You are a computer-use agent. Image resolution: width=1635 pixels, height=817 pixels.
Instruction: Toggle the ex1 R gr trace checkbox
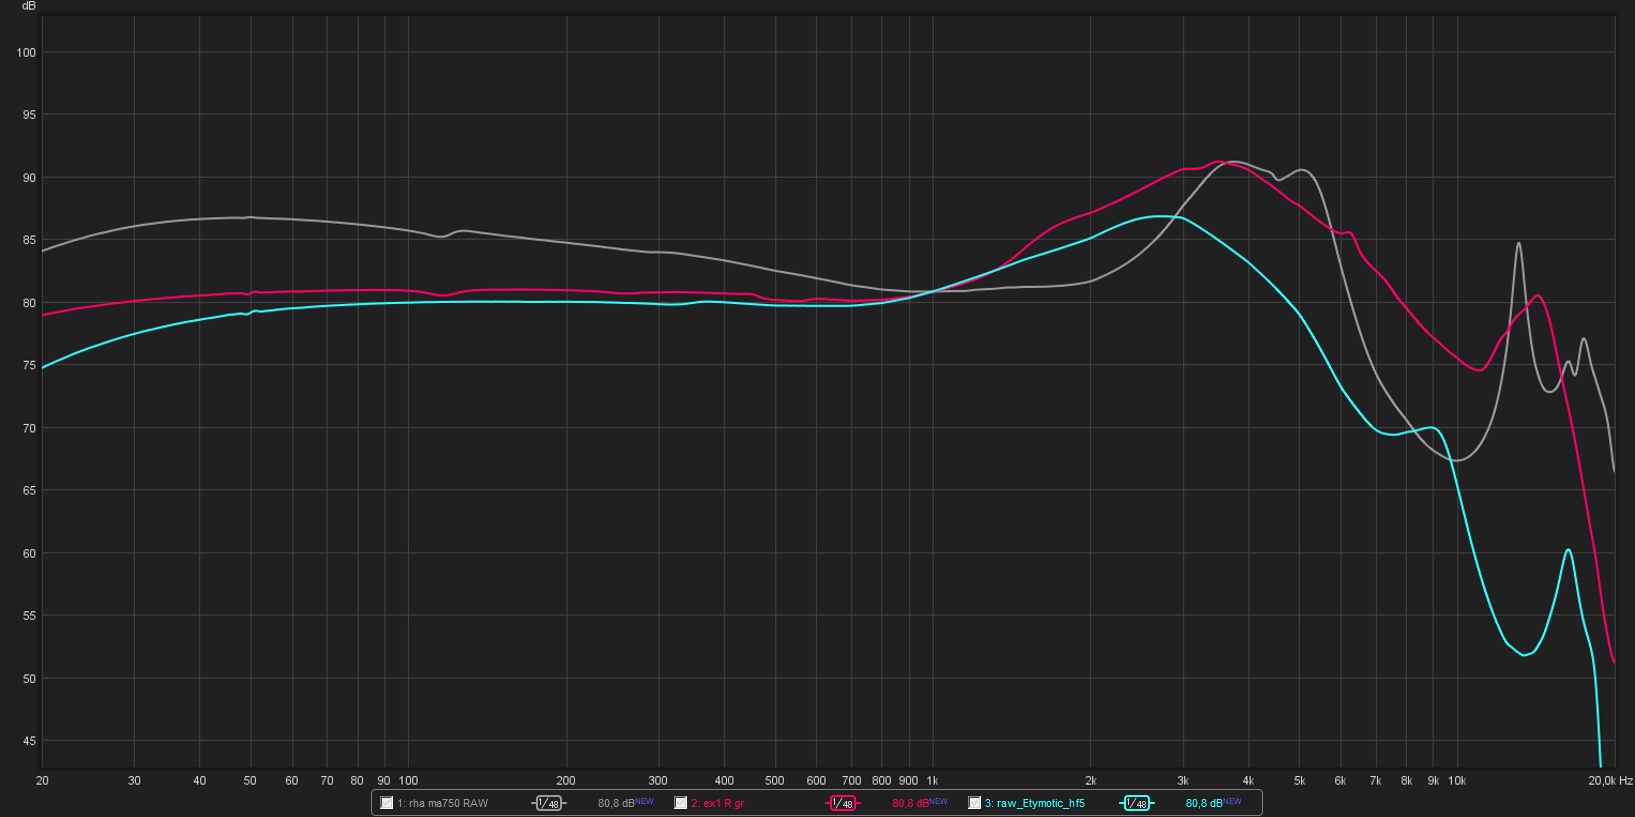[x=681, y=803]
